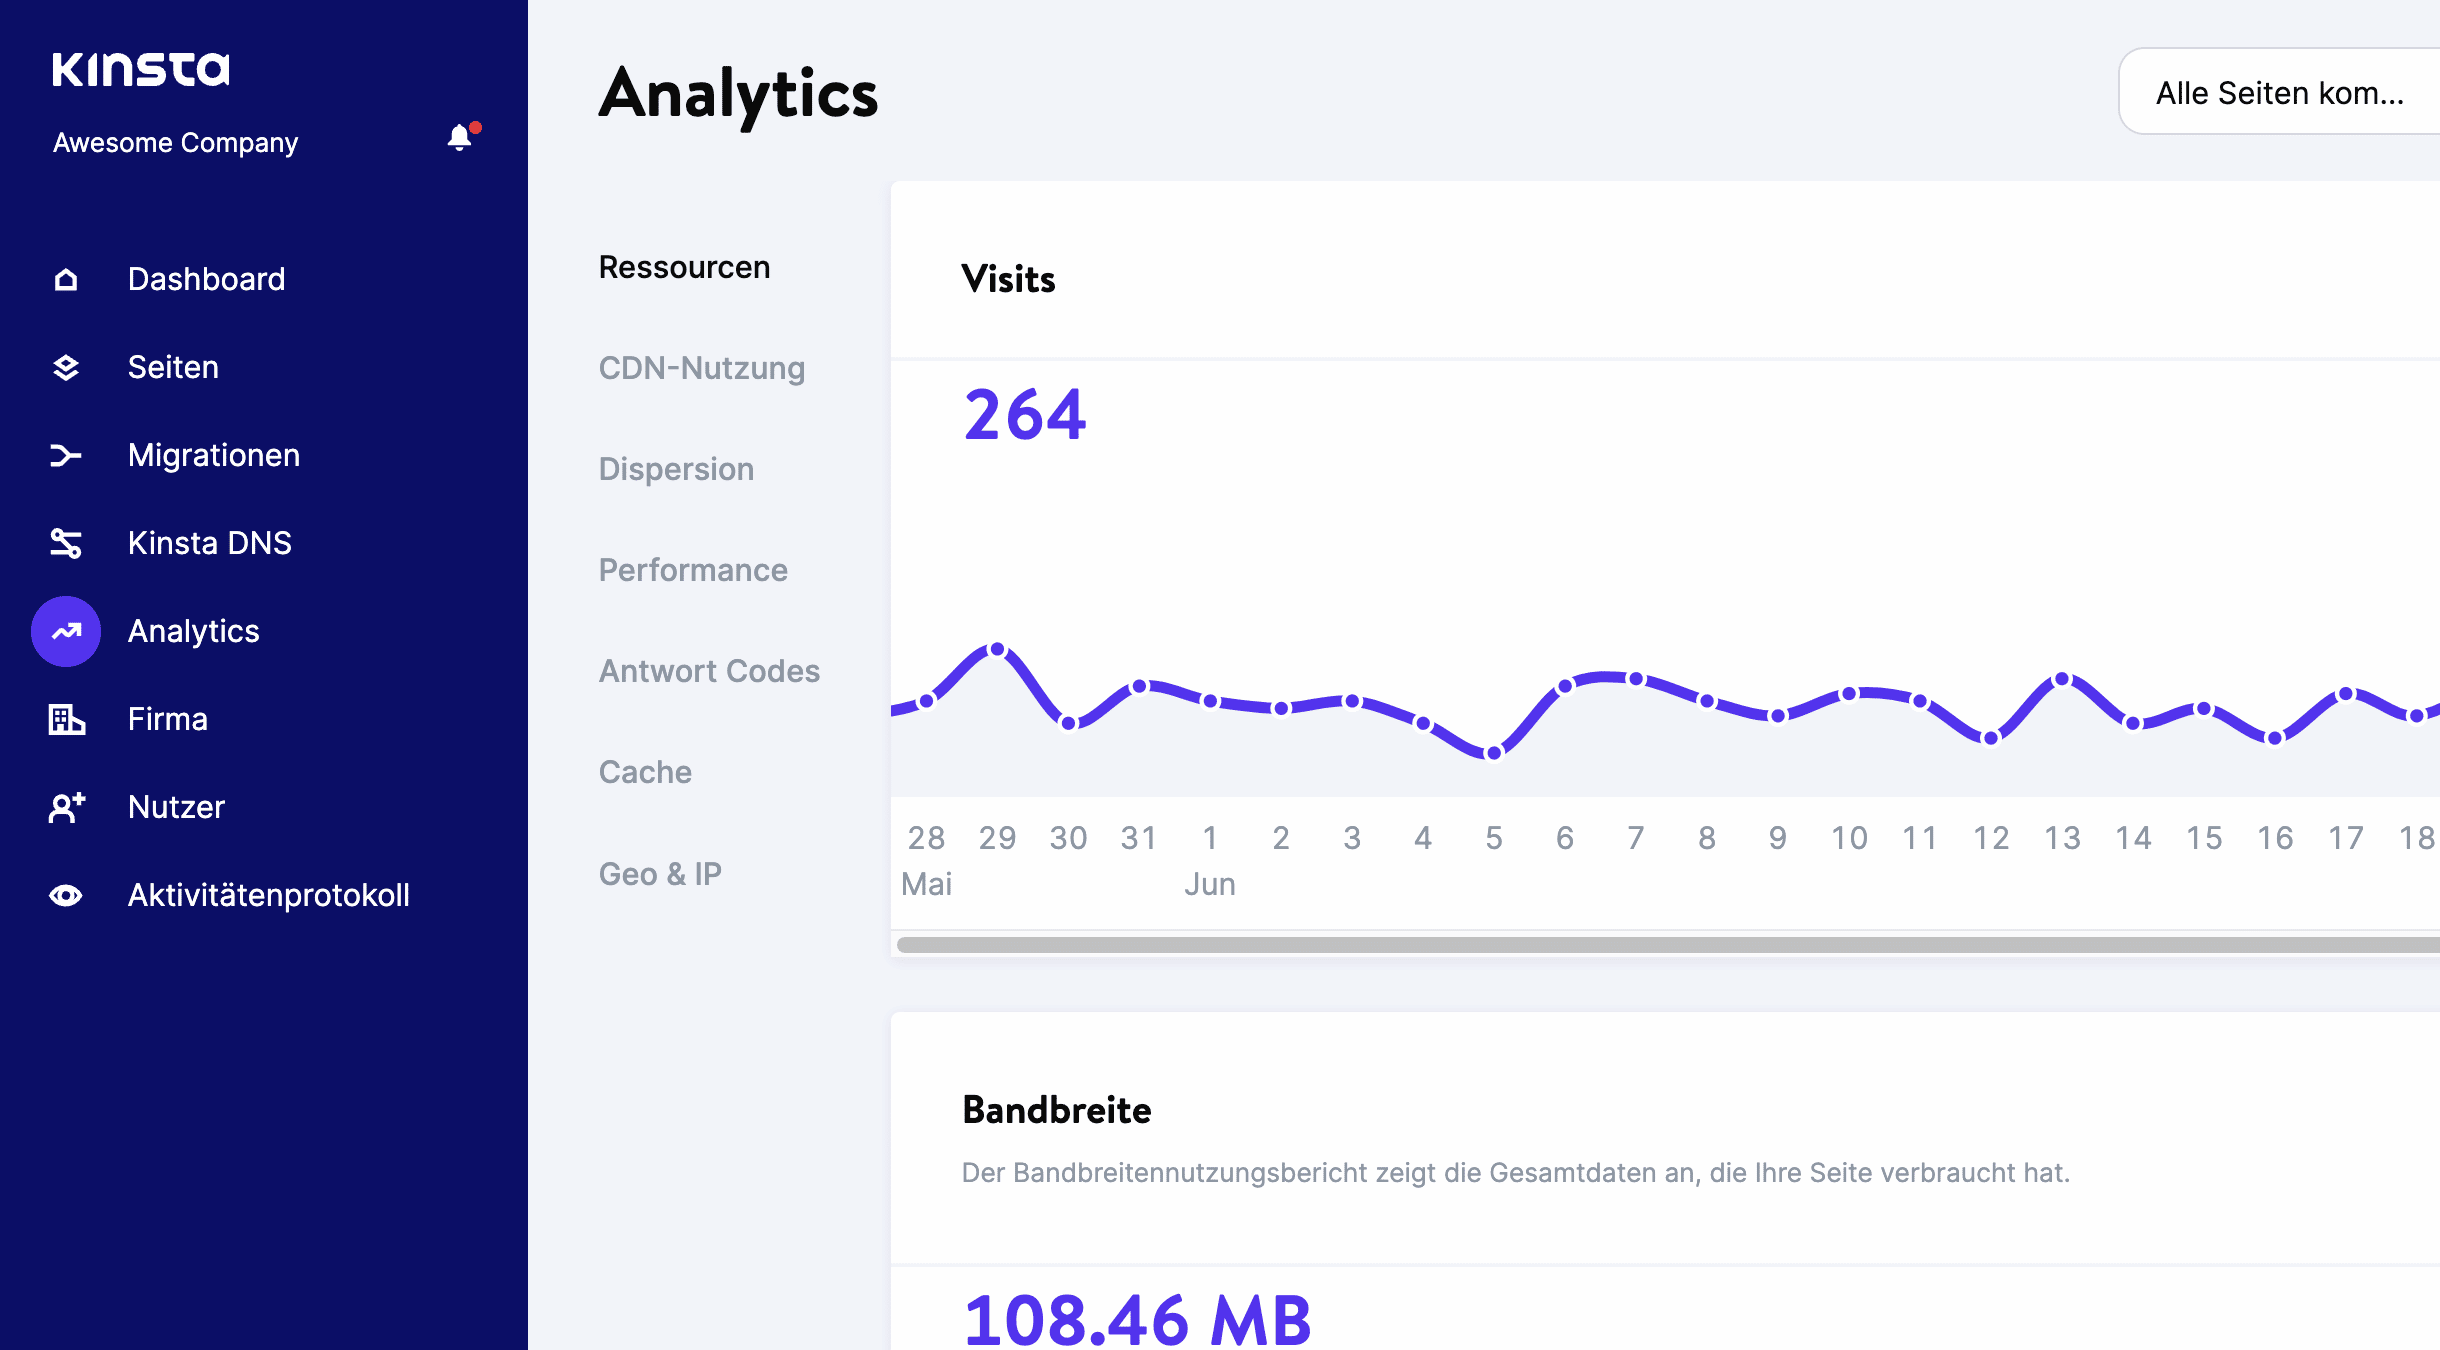Click the peak data point on May 29
The width and height of the screenshot is (2440, 1350).
[x=997, y=649]
